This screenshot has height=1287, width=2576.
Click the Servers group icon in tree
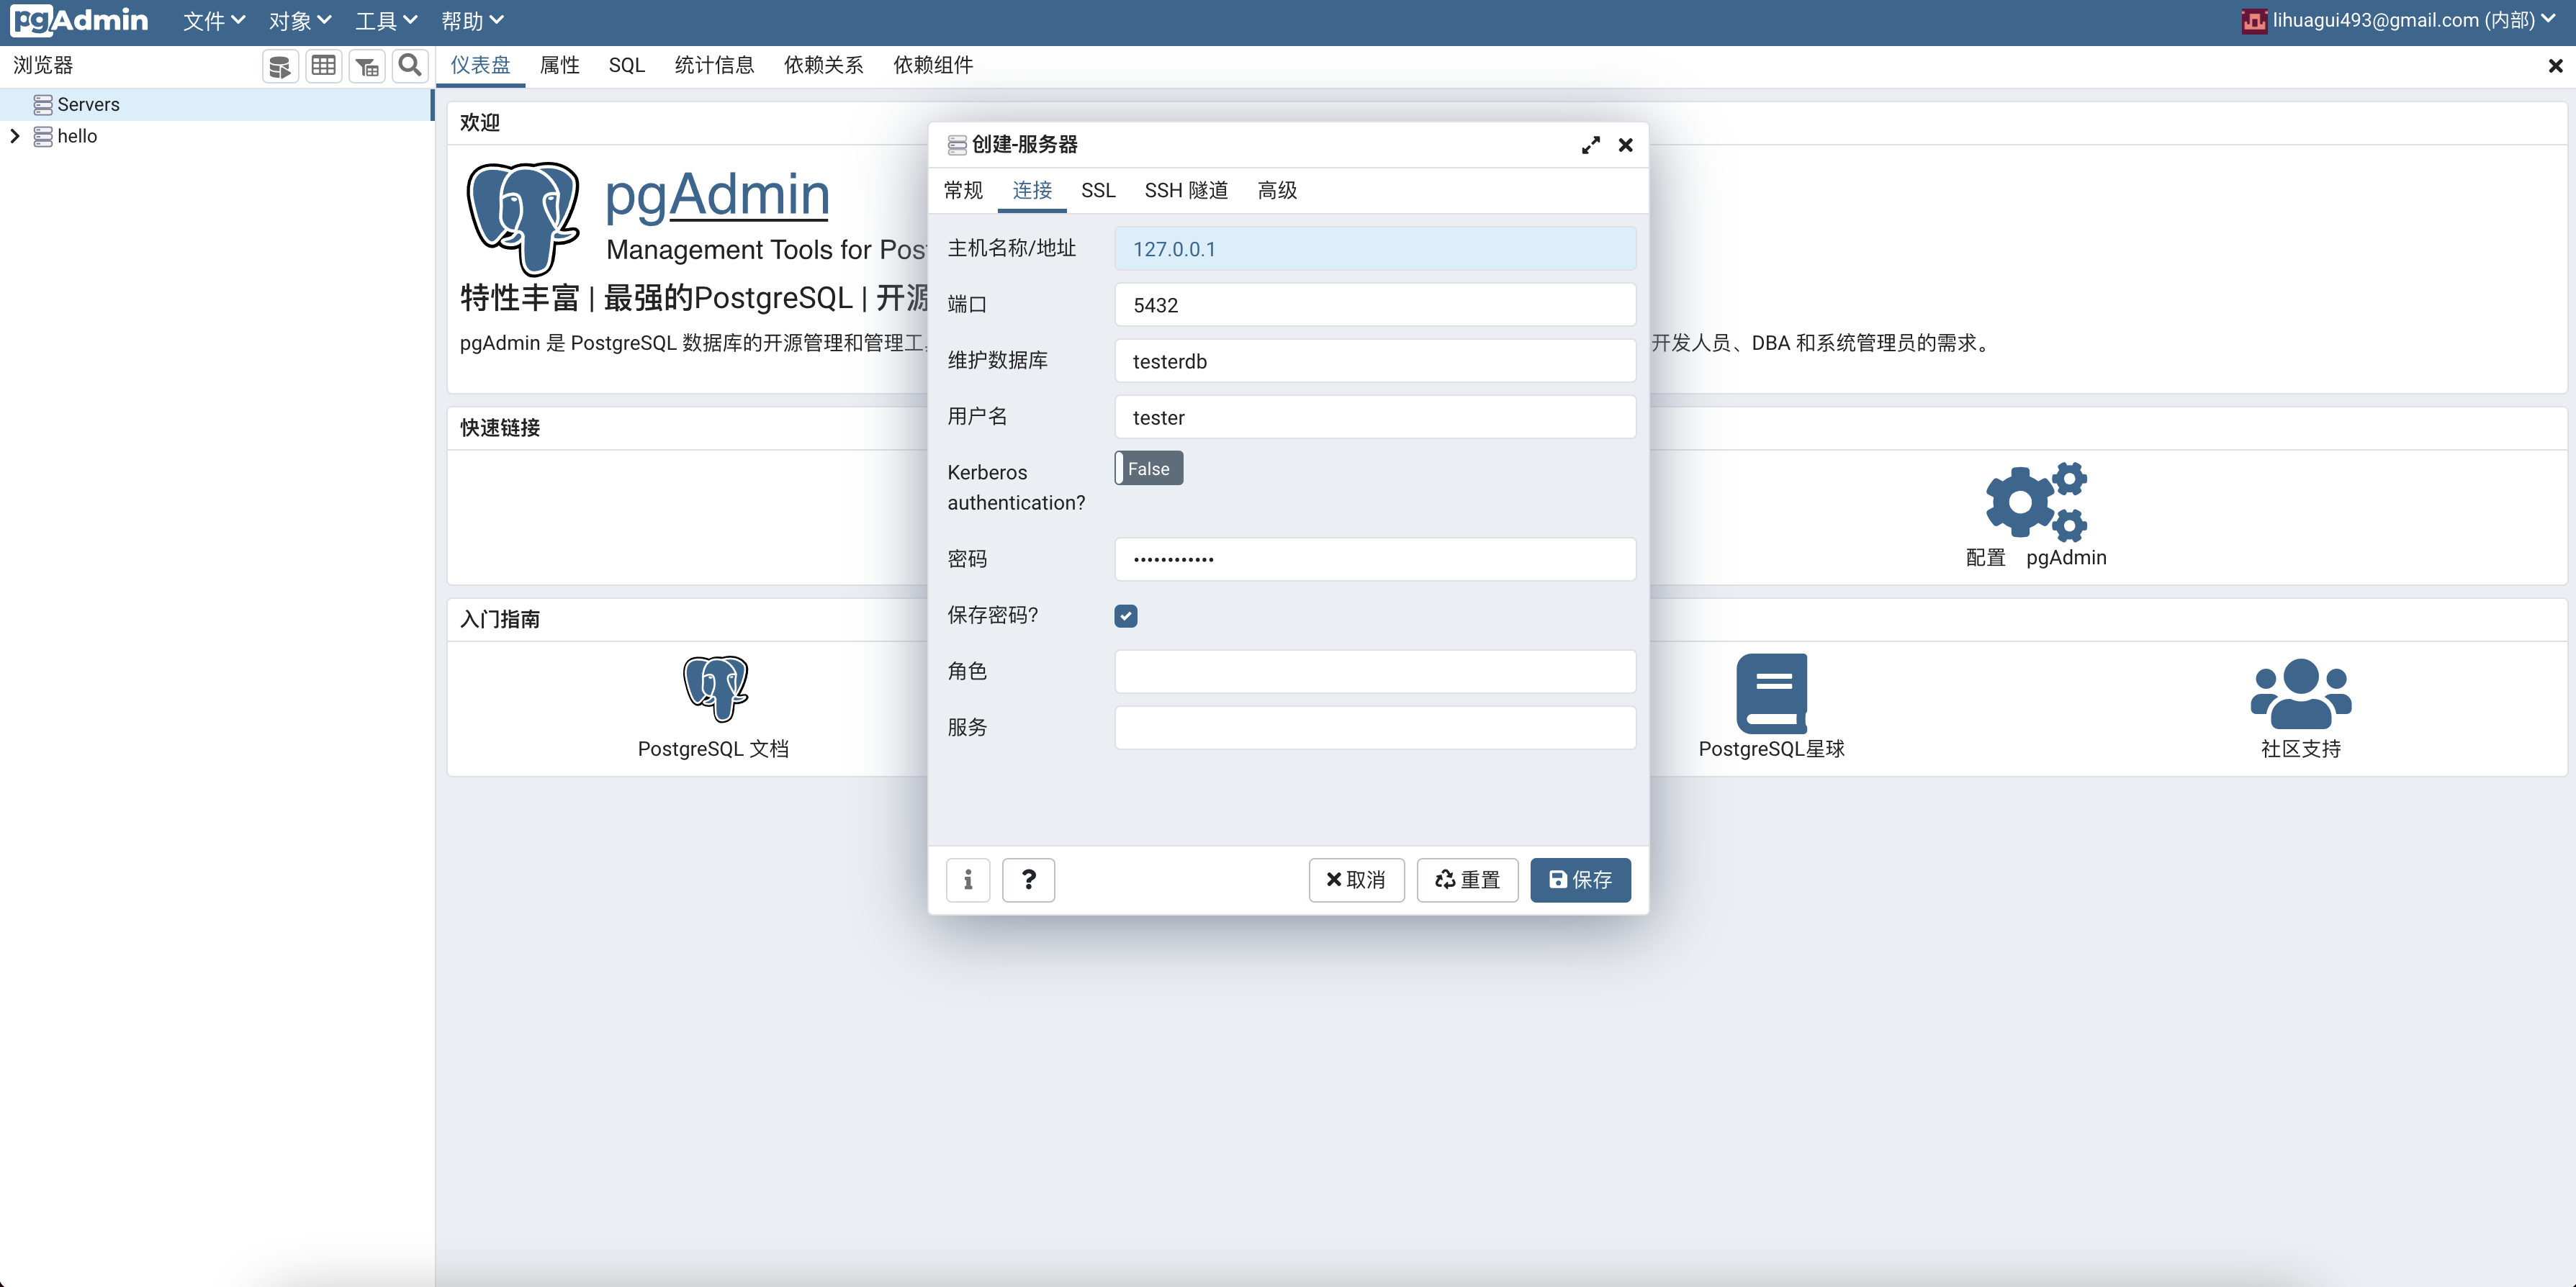click(43, 104)
